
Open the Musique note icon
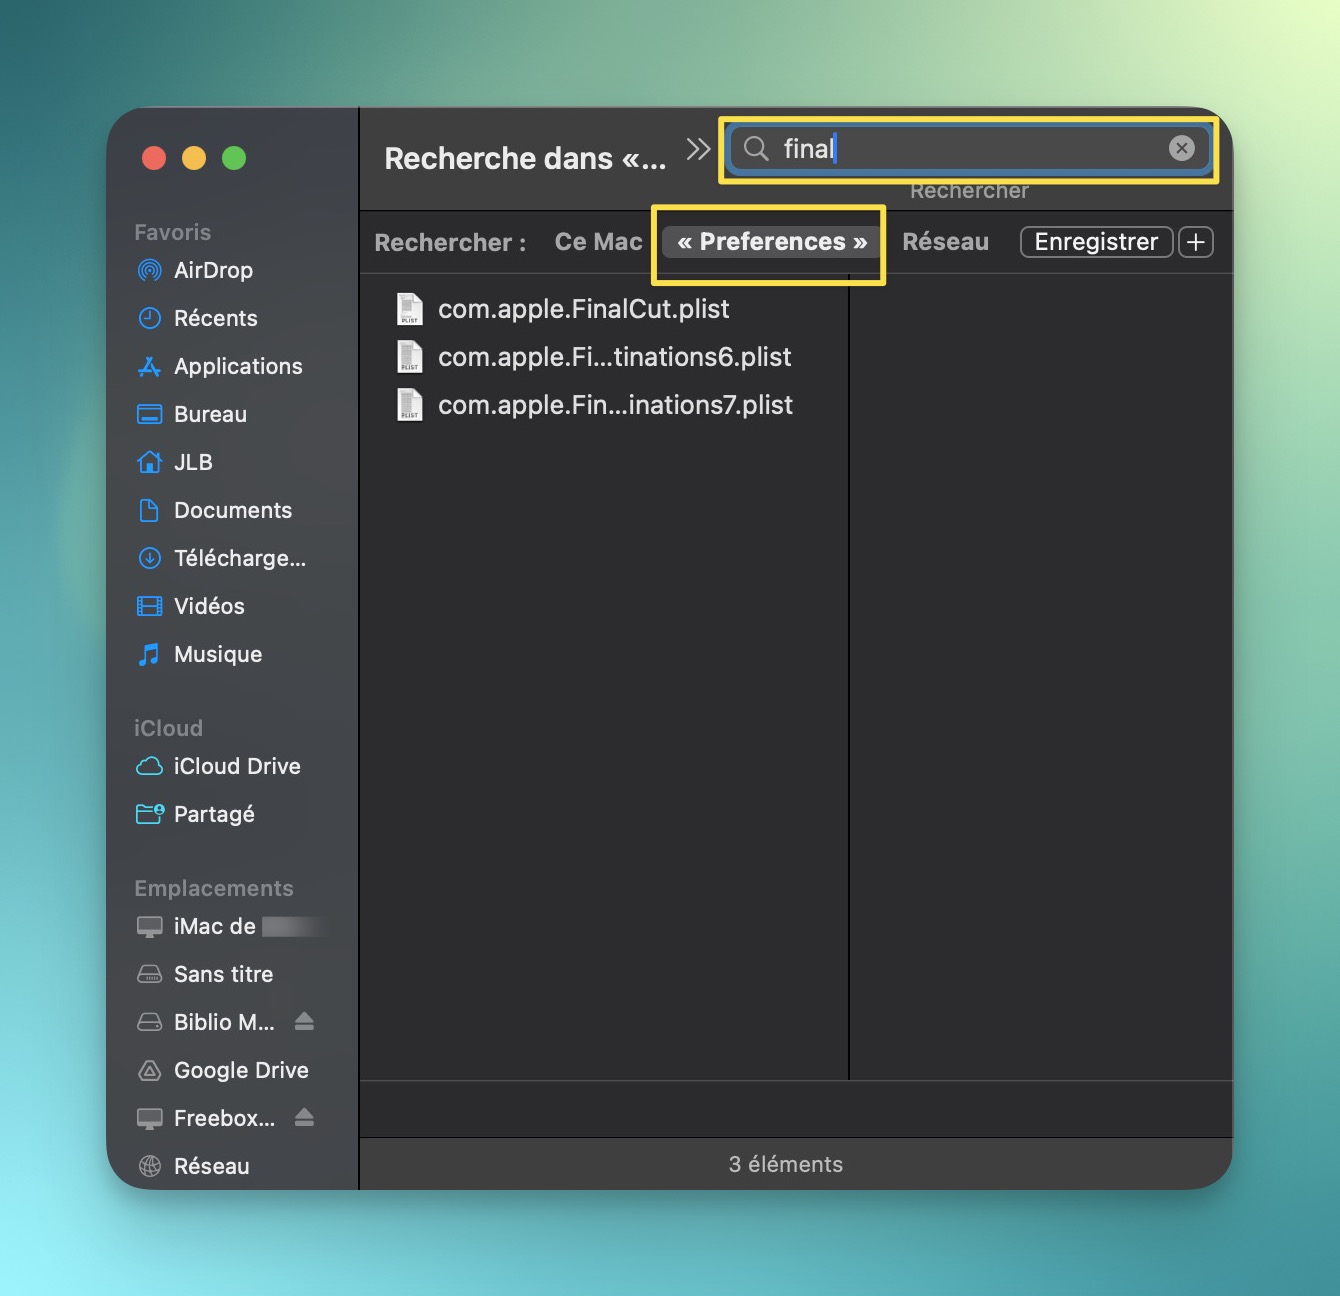pyautogui.click(x=149, y=654)
